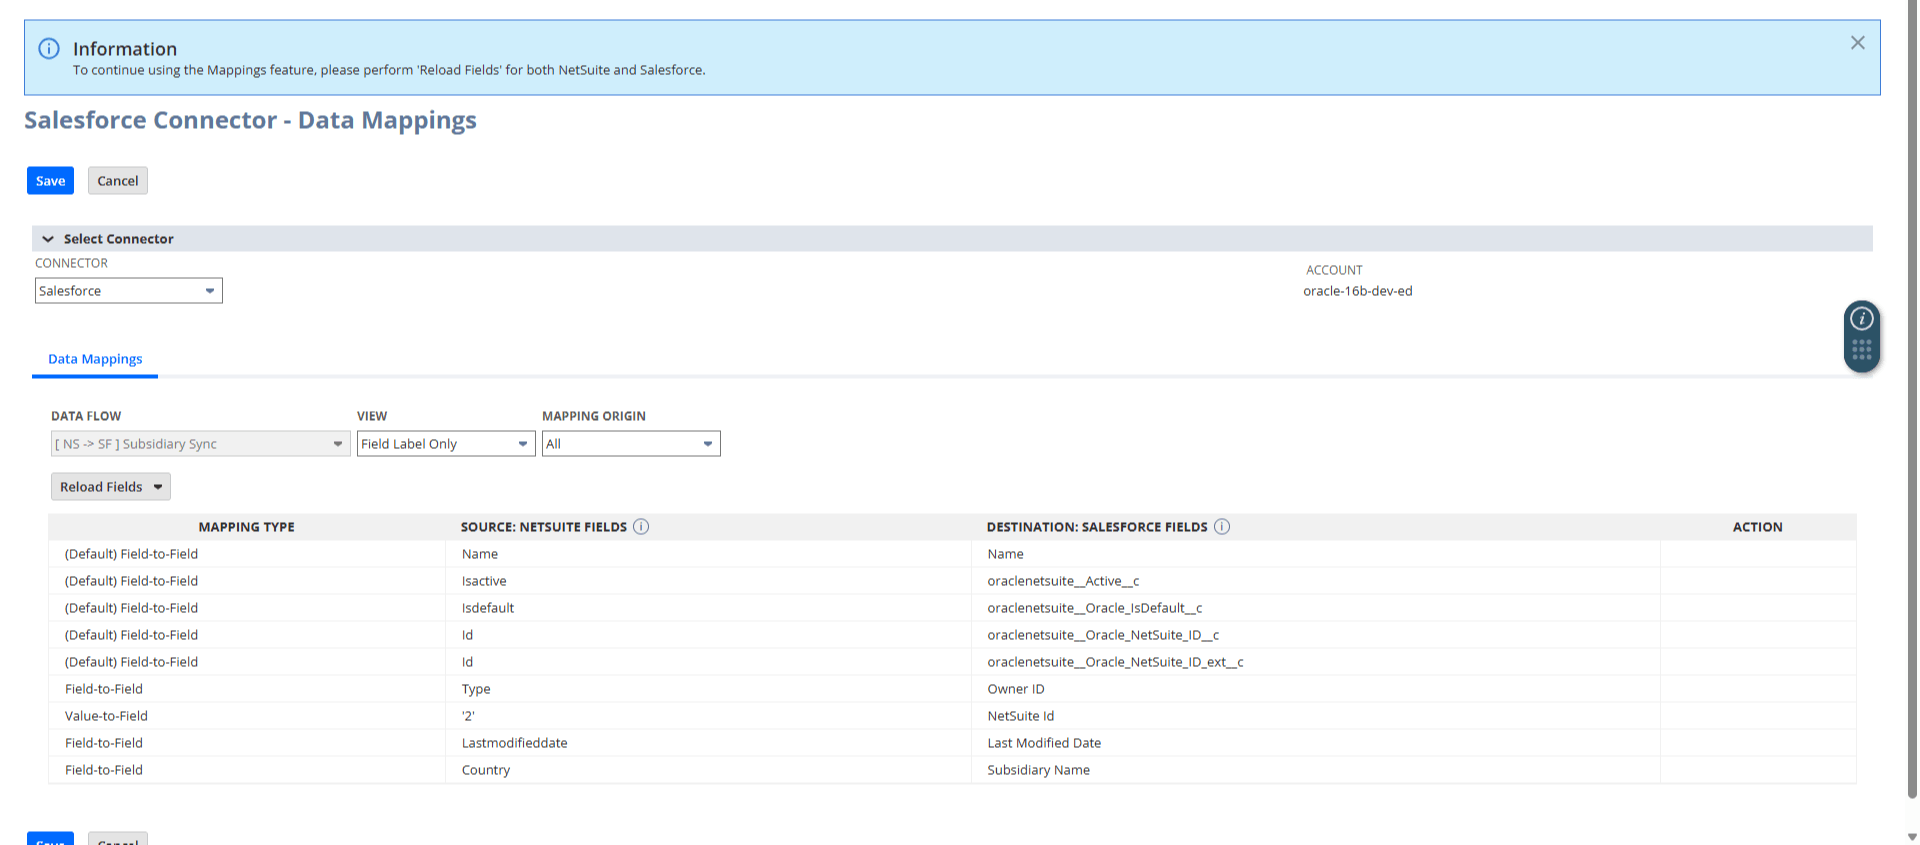Open the Reload Fields dropdown button
The height and width of the screenshot is (845, 1920).
pos(111,487)
